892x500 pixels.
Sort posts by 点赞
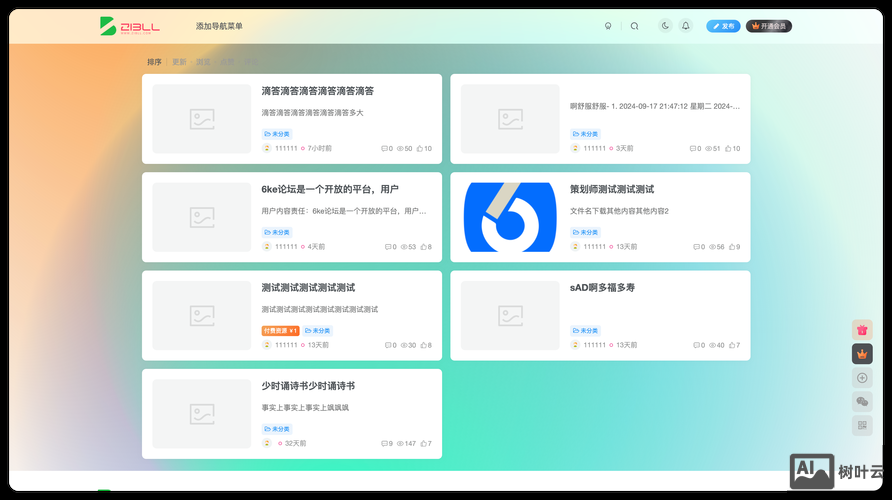[227, 62]
